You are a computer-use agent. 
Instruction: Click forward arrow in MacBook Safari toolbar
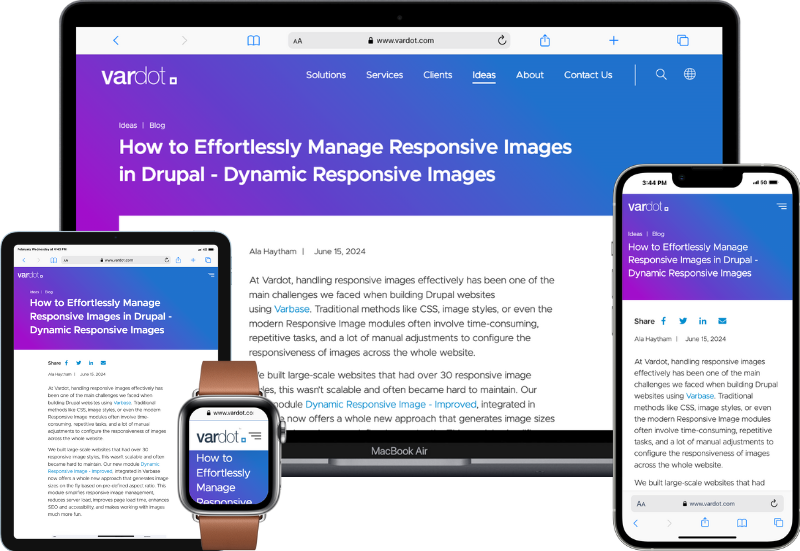(x=184, y=40)
